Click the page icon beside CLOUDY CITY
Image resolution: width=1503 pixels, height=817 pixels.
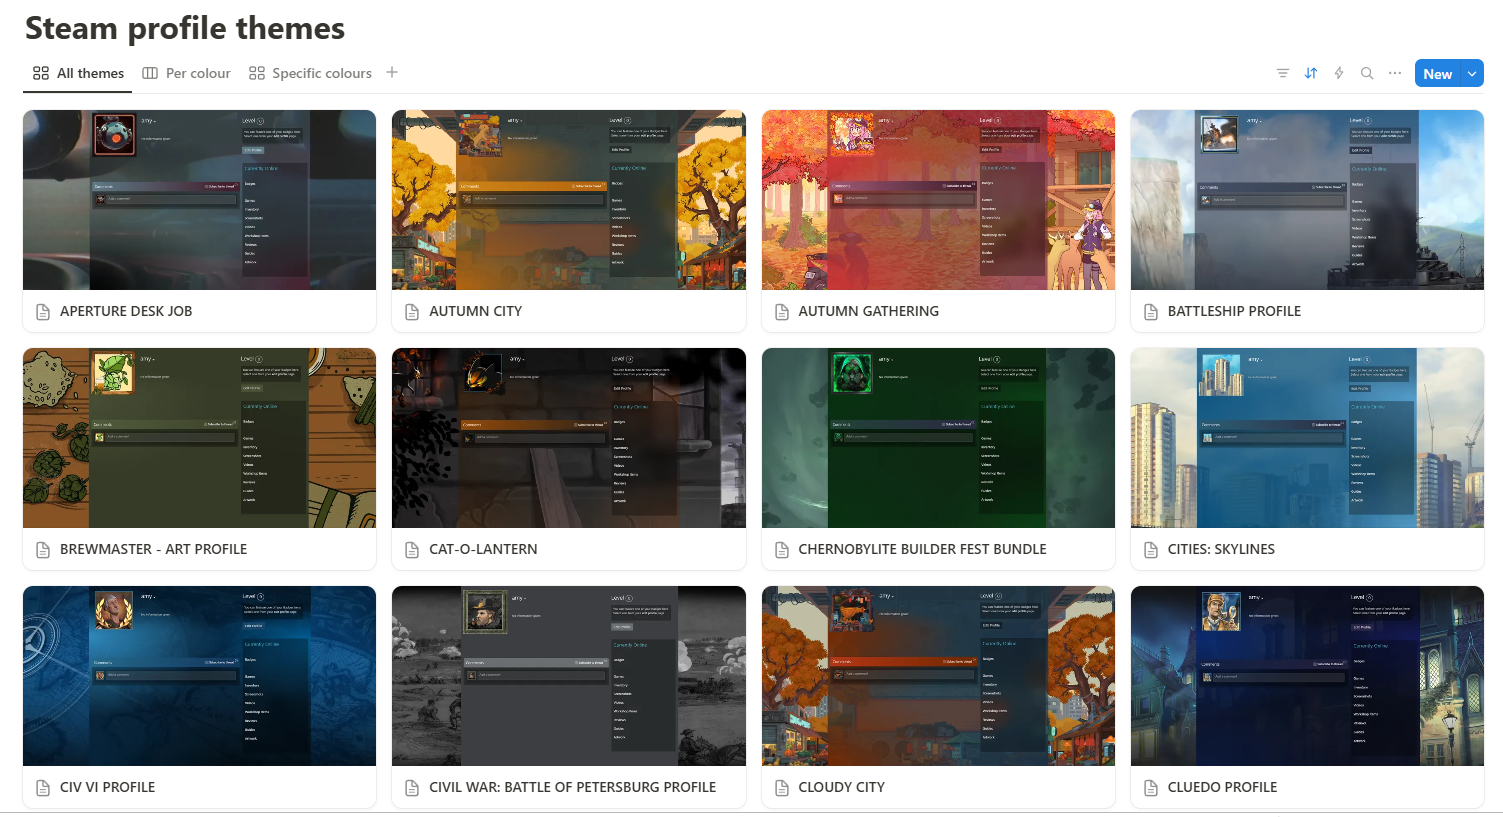point(782,788)
